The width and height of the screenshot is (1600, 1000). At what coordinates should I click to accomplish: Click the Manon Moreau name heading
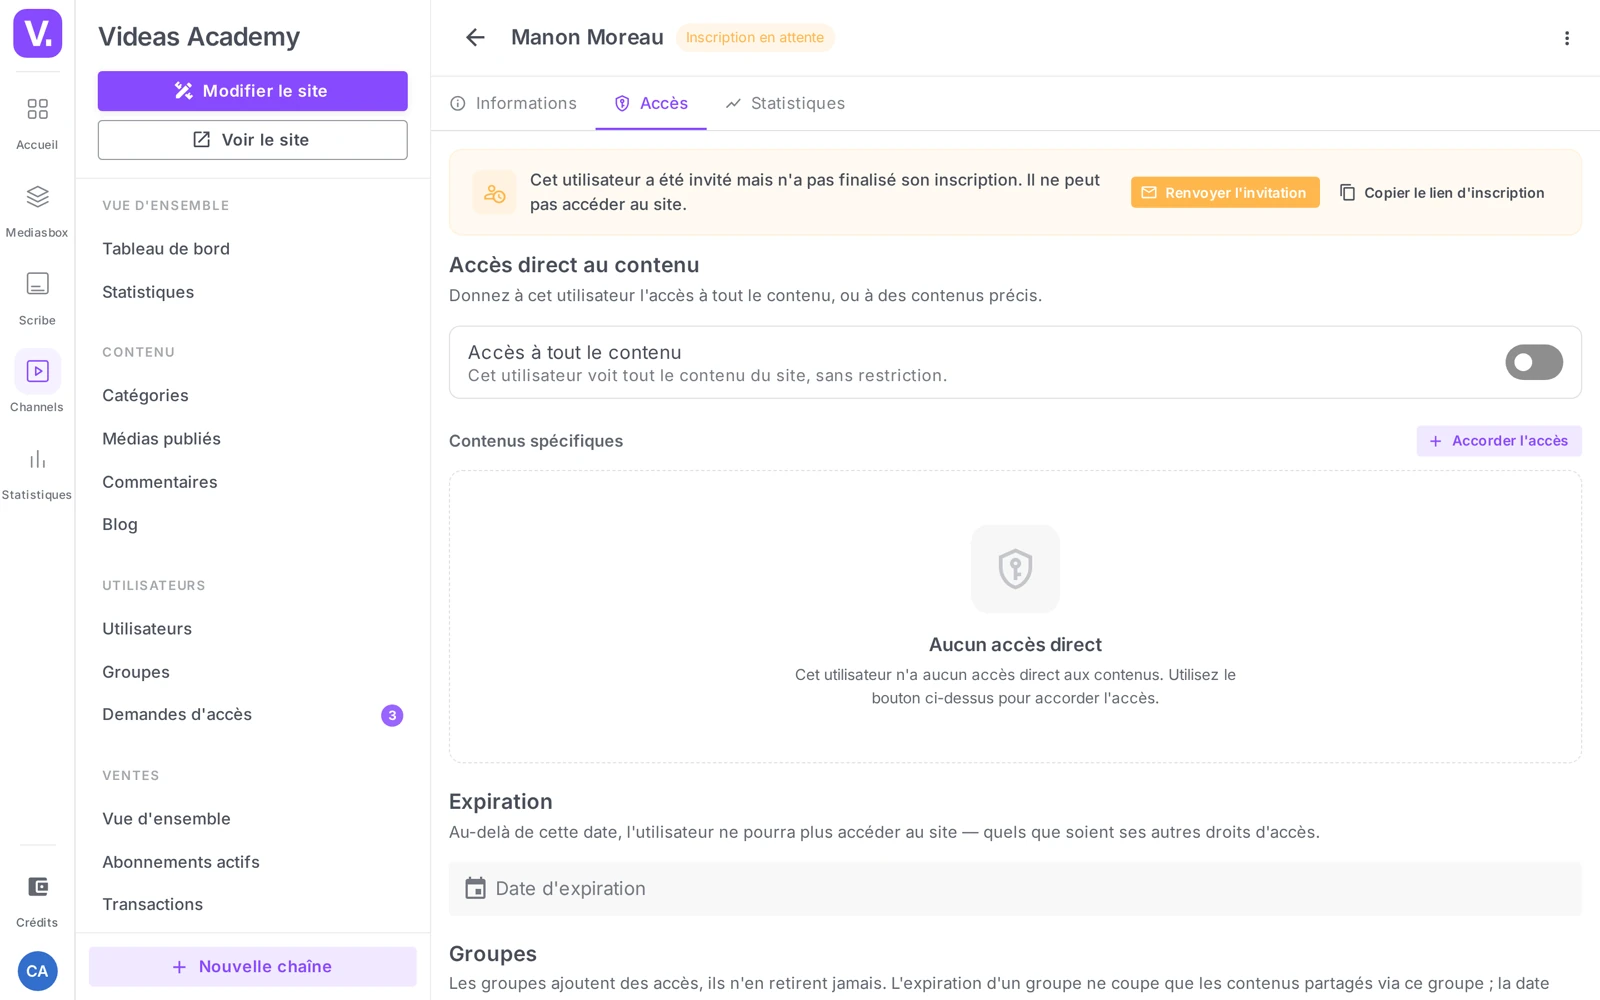coord(587,37)
